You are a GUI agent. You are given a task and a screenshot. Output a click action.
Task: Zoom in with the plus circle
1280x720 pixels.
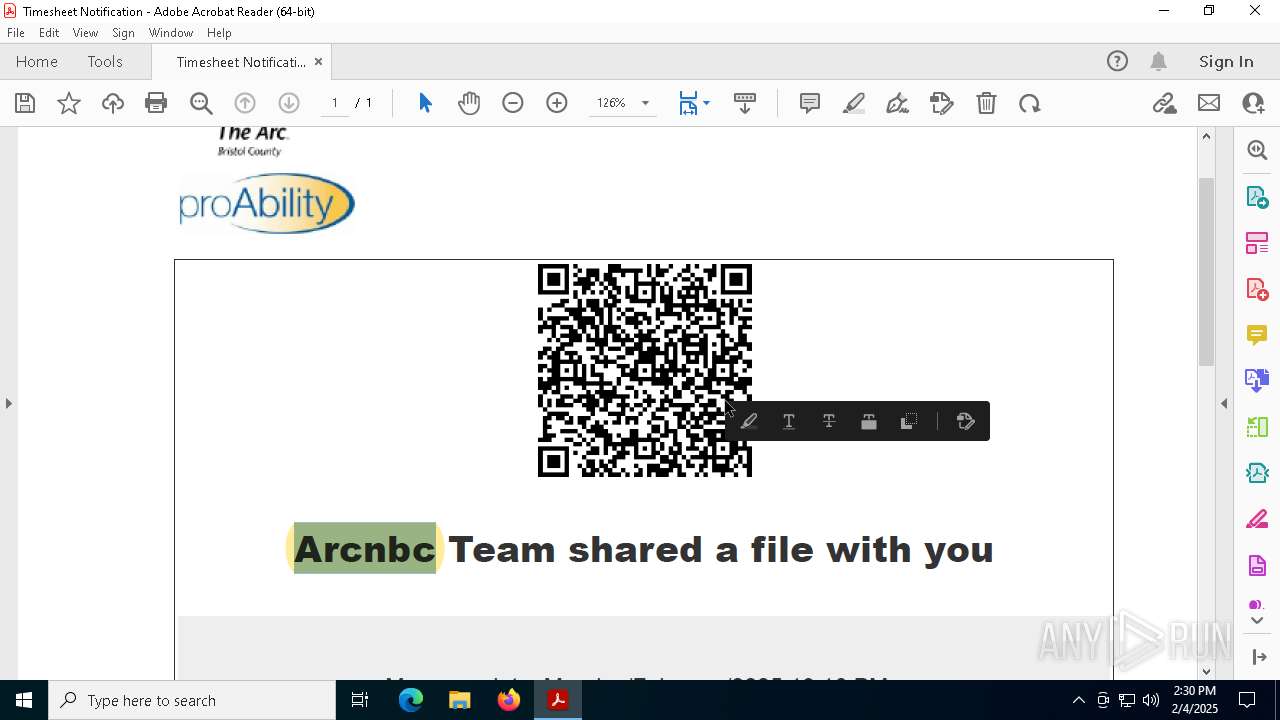click(x=557, y=103)
